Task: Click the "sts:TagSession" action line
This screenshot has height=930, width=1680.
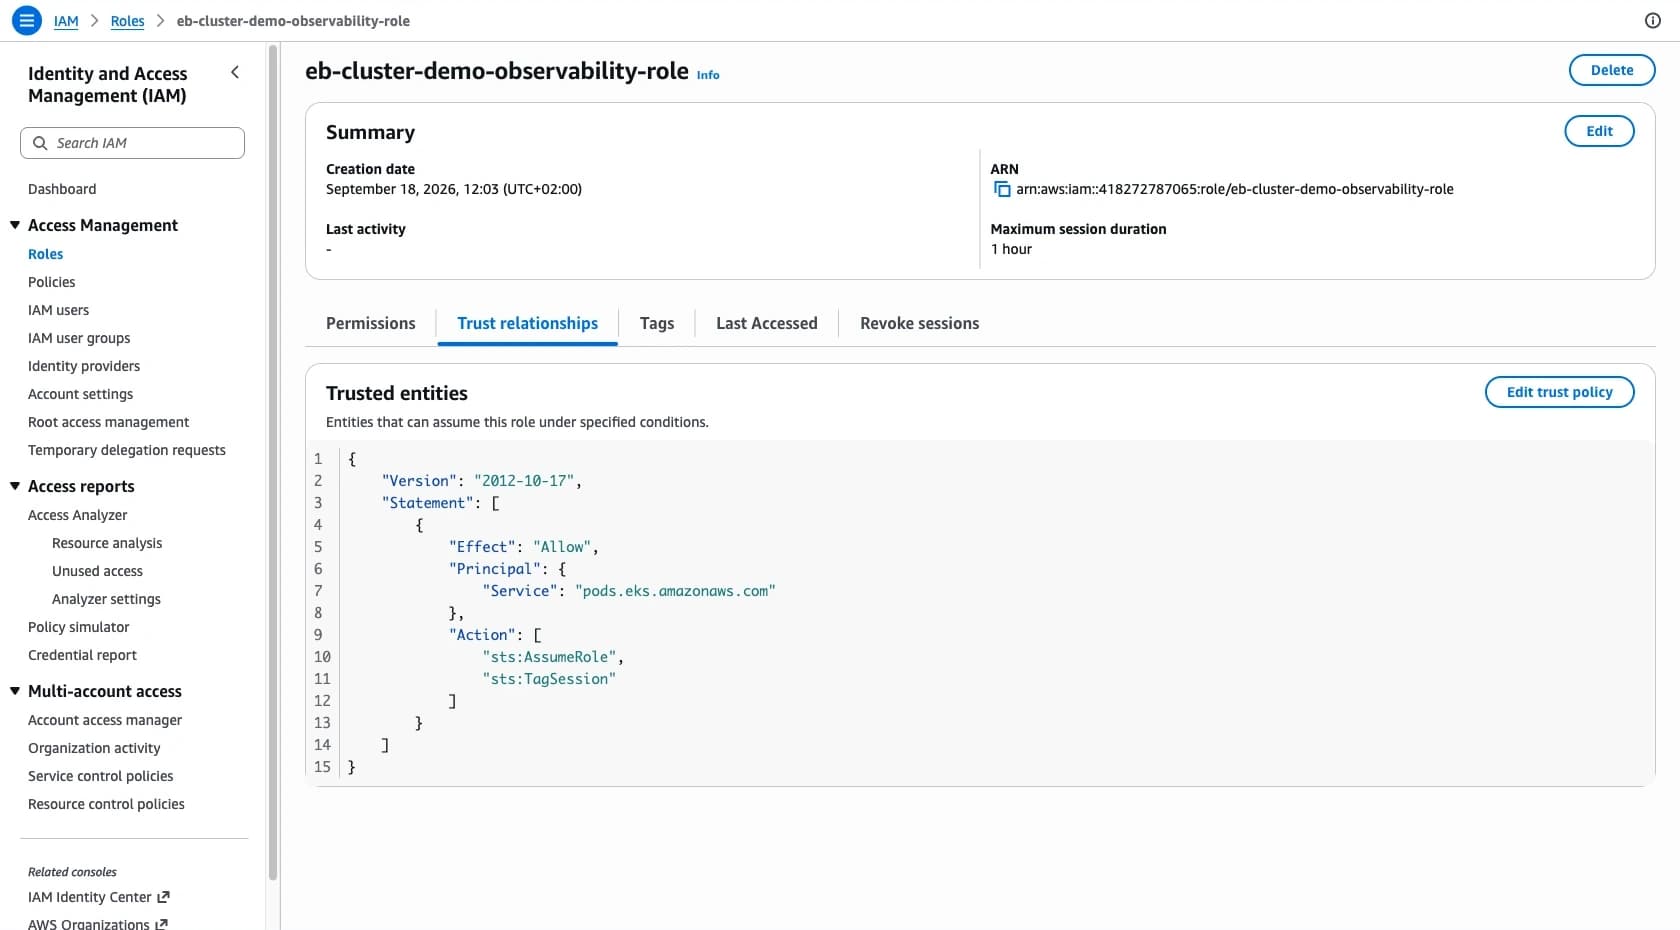Action: click(549, 679)
